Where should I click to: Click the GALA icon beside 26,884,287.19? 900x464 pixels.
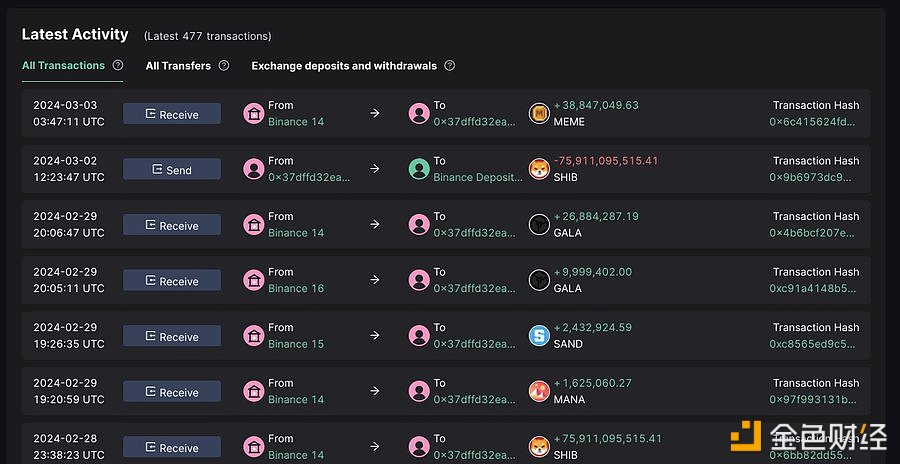[x=539, y=225]
